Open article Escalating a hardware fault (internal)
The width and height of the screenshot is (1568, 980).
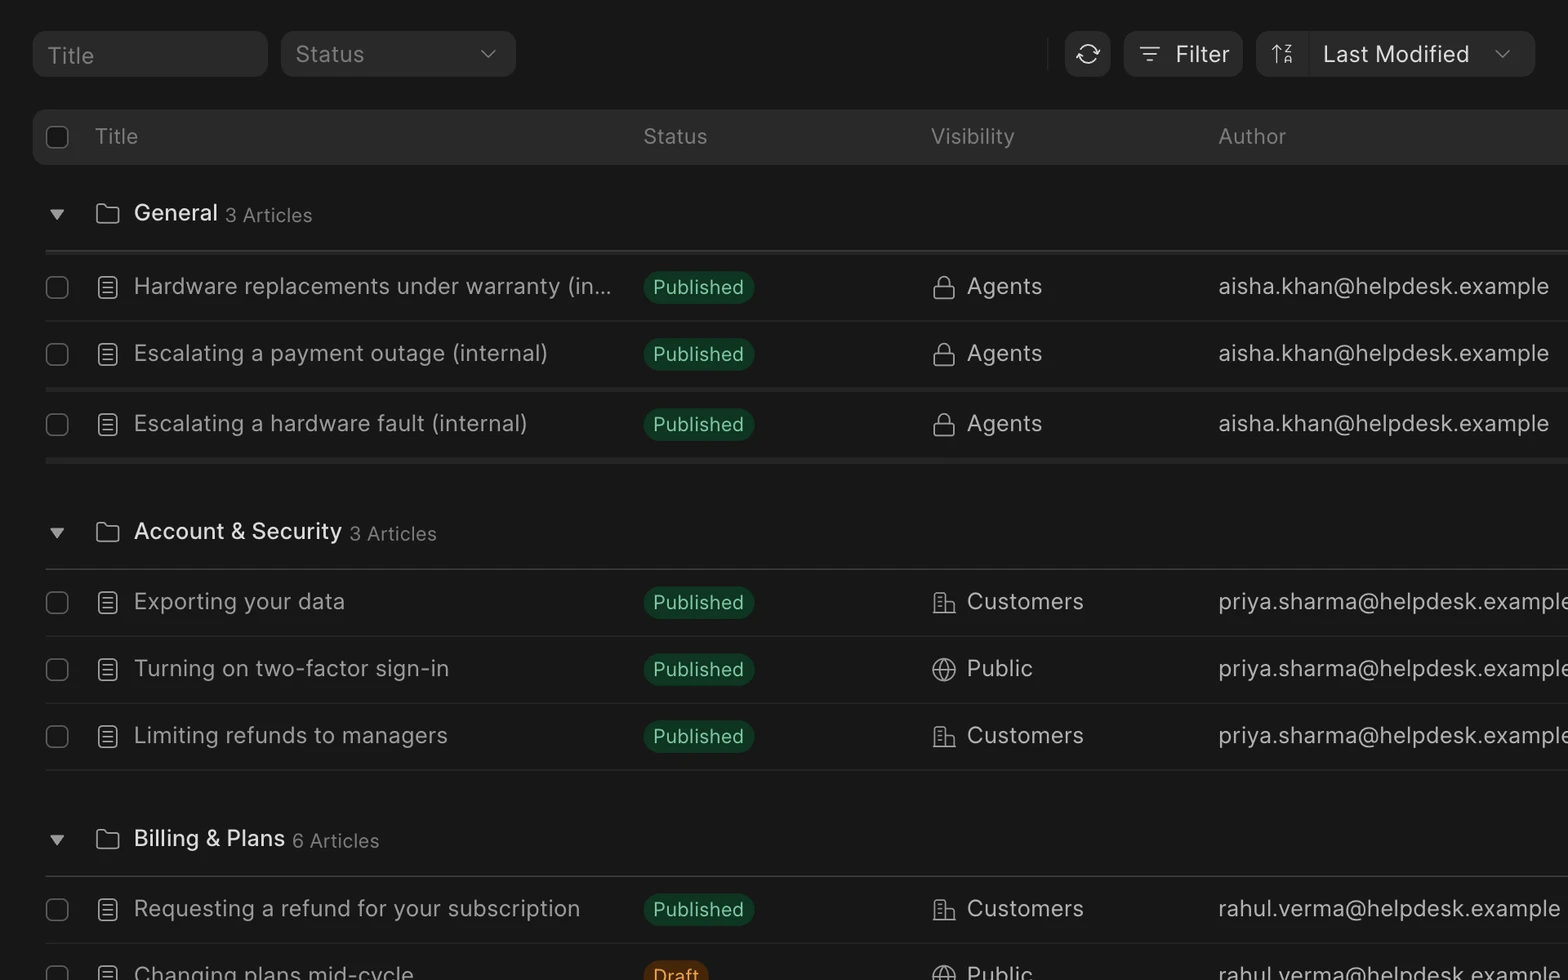330,424
